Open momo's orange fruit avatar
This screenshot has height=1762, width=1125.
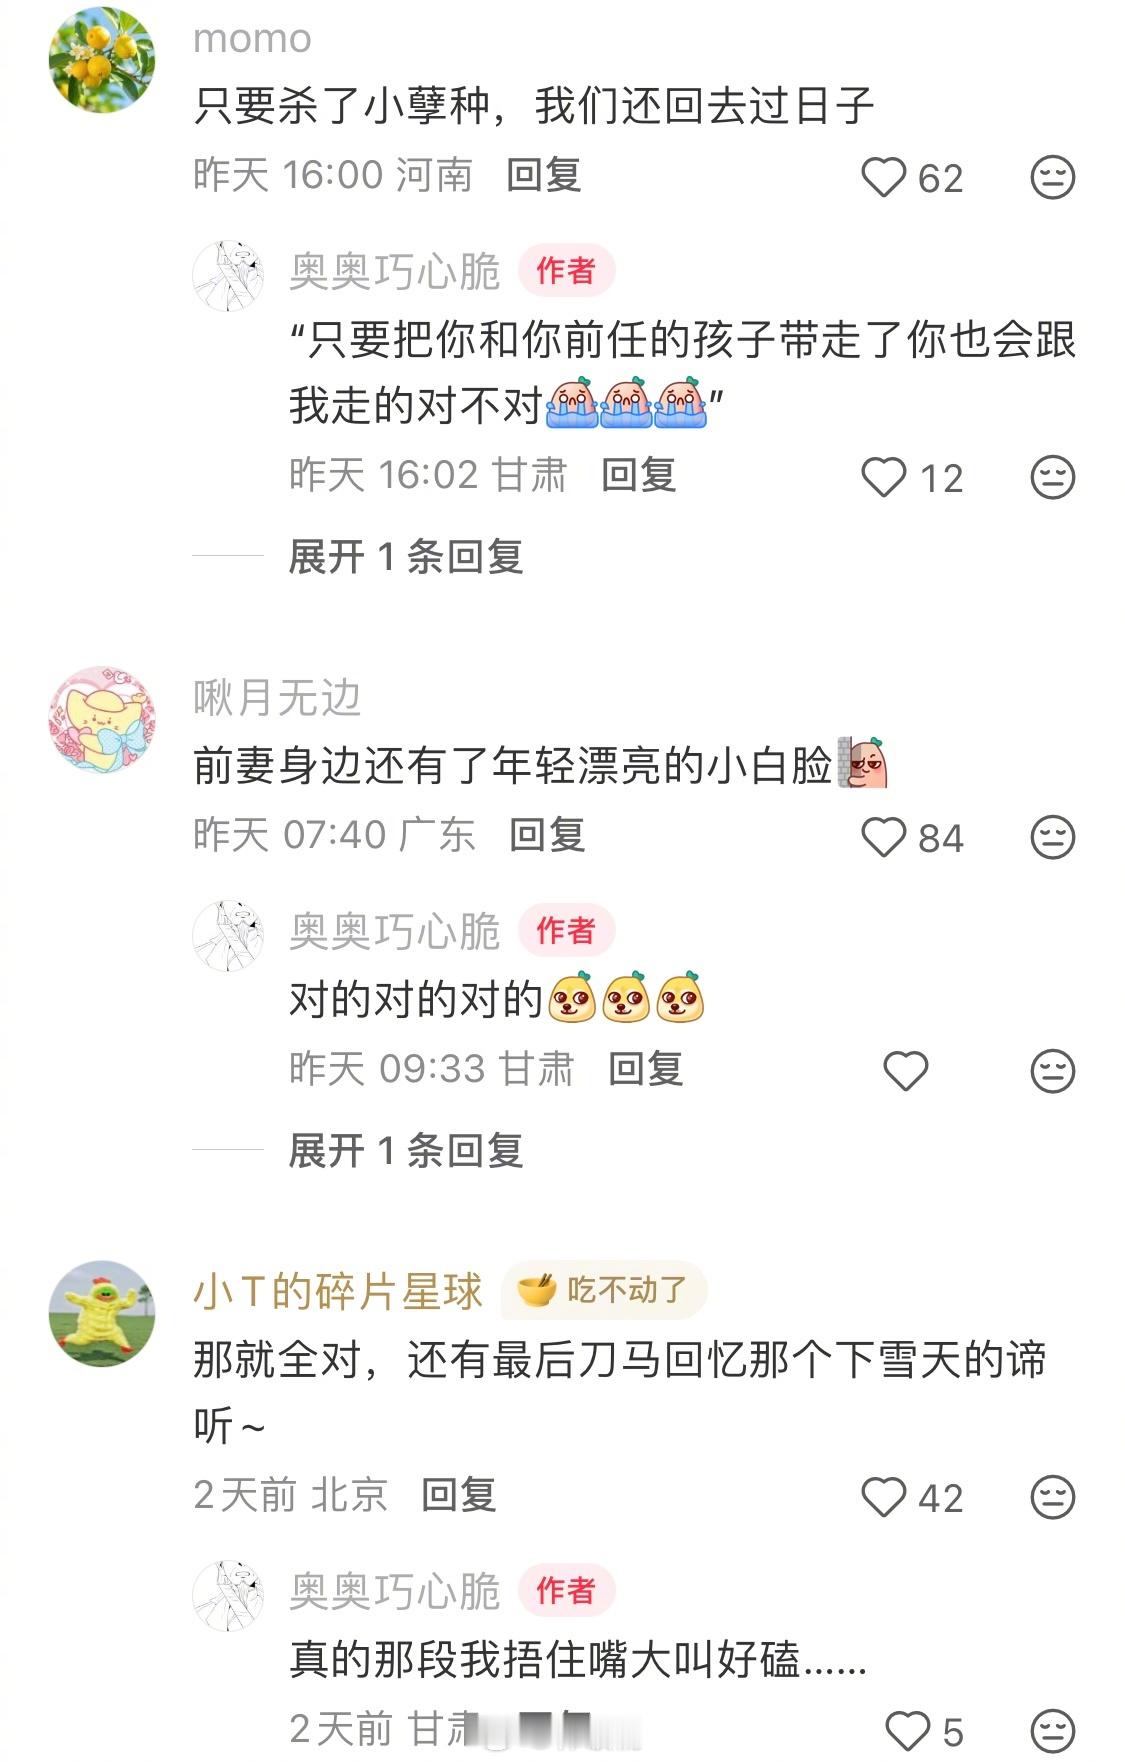[x=102, y=59]
